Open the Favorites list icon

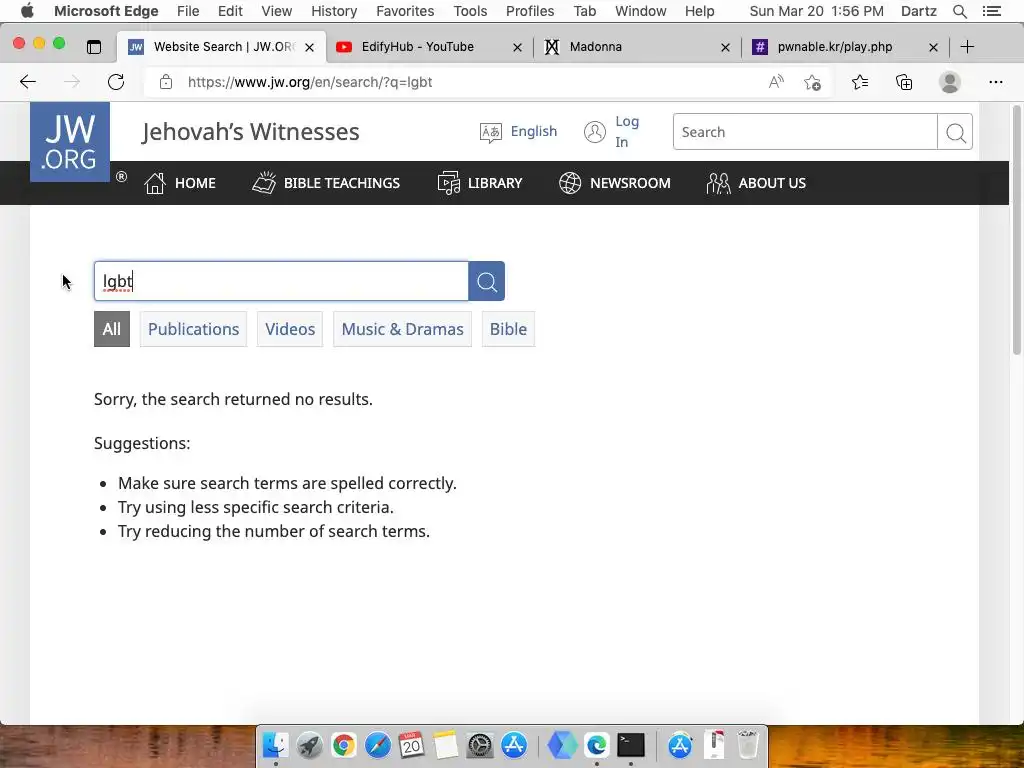(x=859, y=82)
